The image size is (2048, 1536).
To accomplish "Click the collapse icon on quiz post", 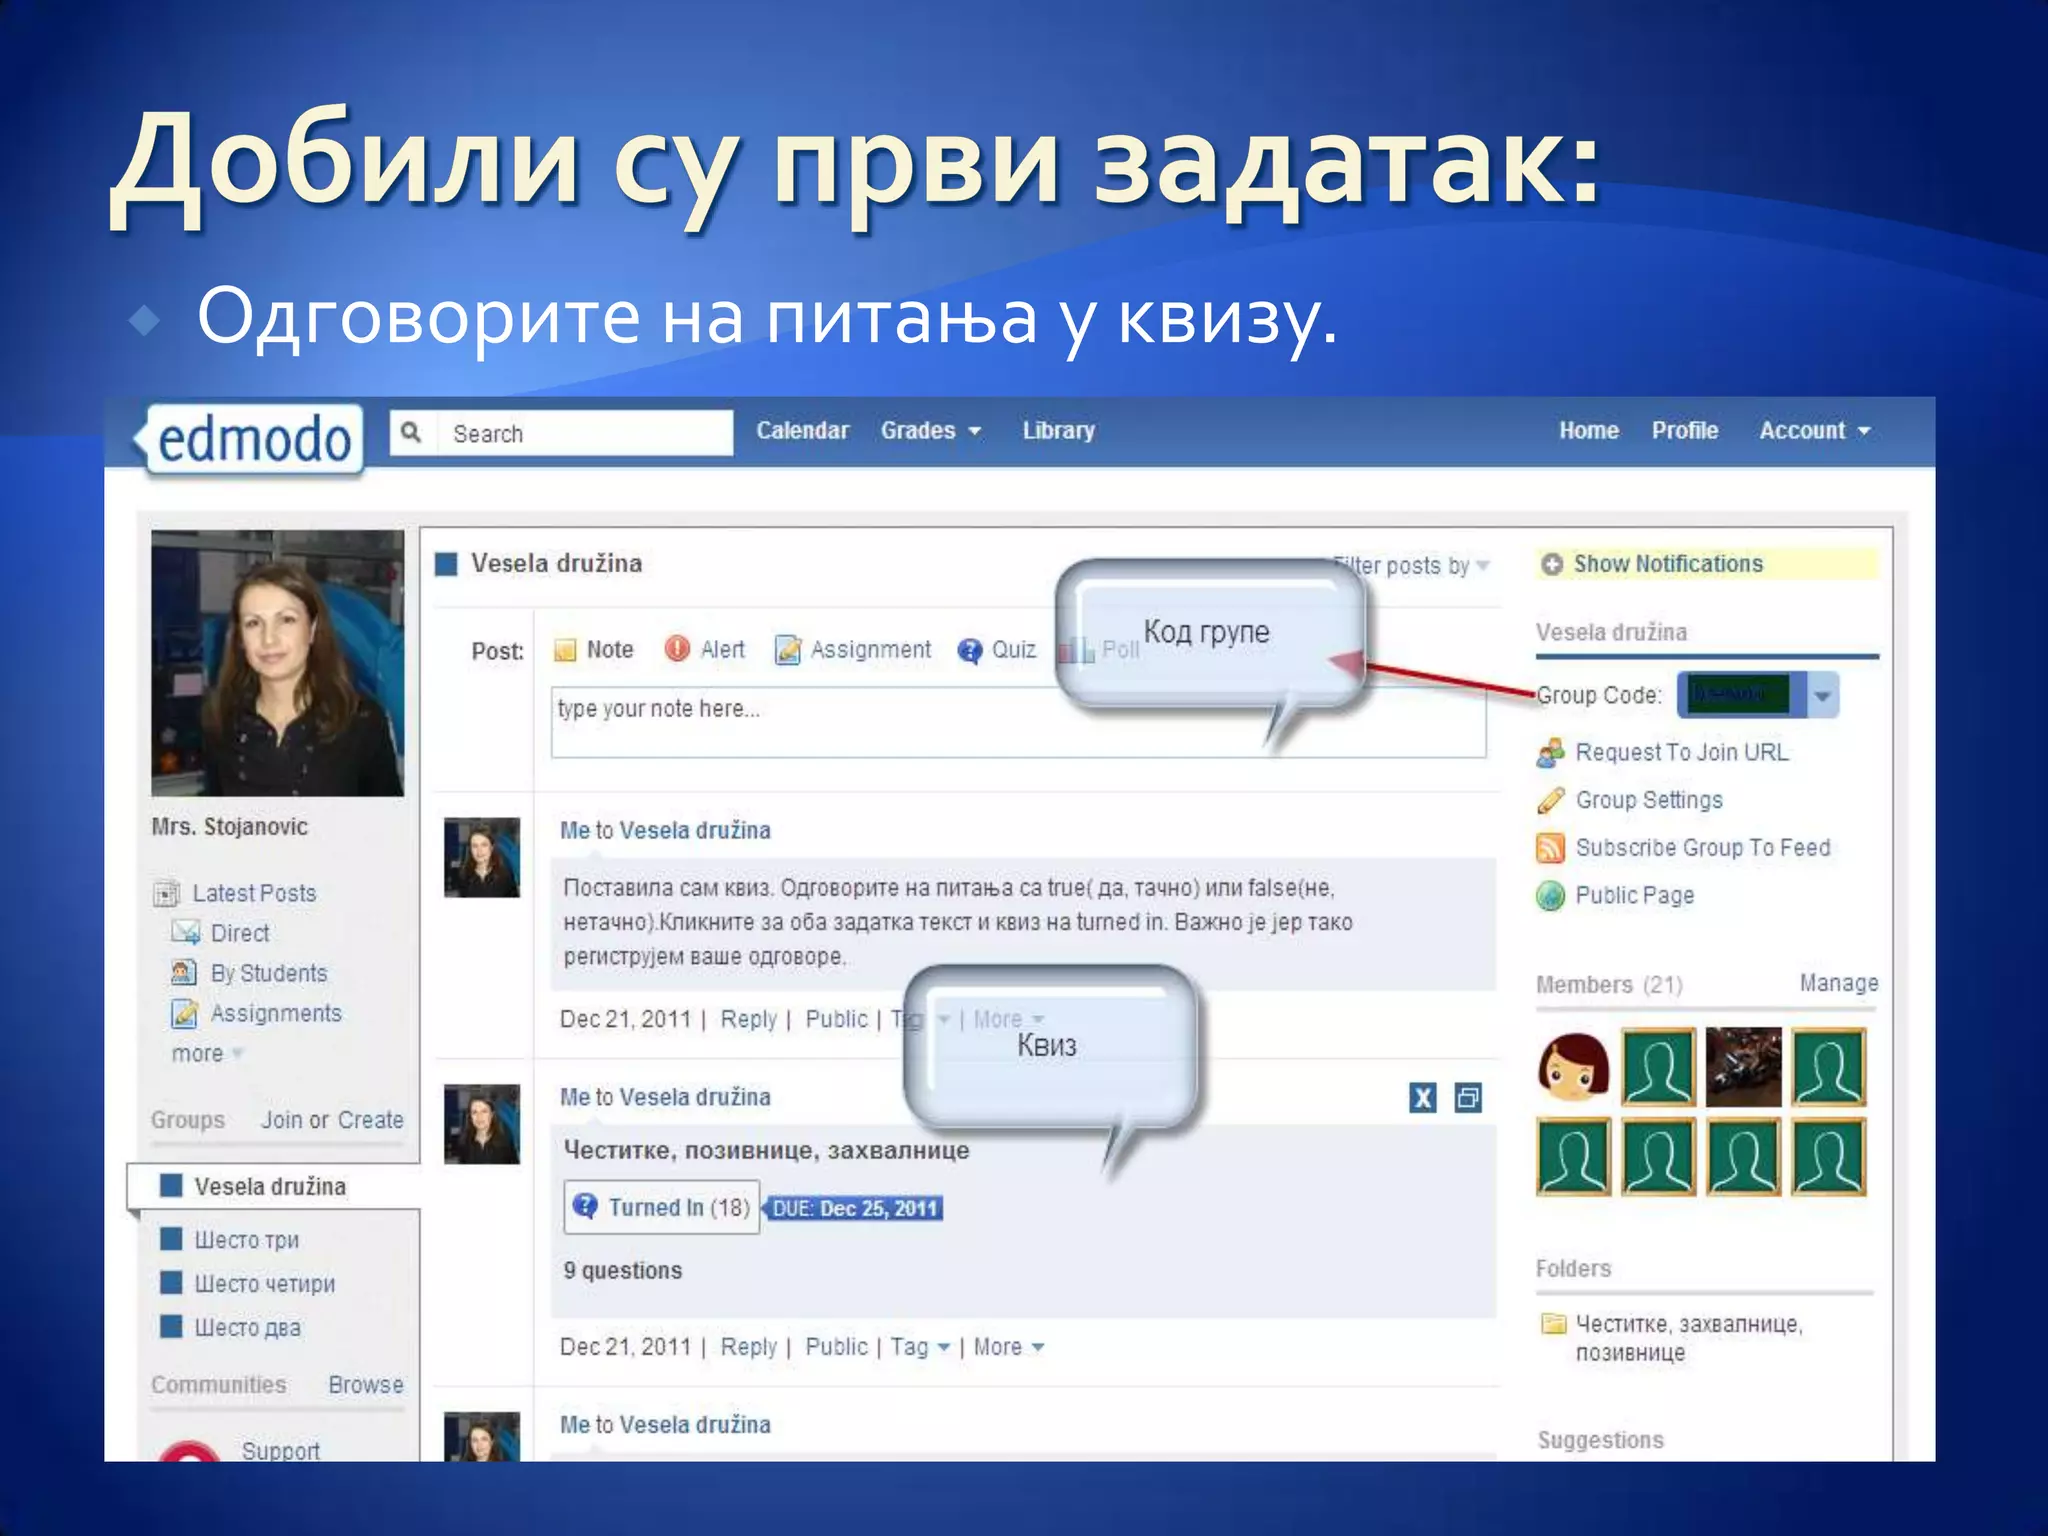I will click(1468, 1098).
